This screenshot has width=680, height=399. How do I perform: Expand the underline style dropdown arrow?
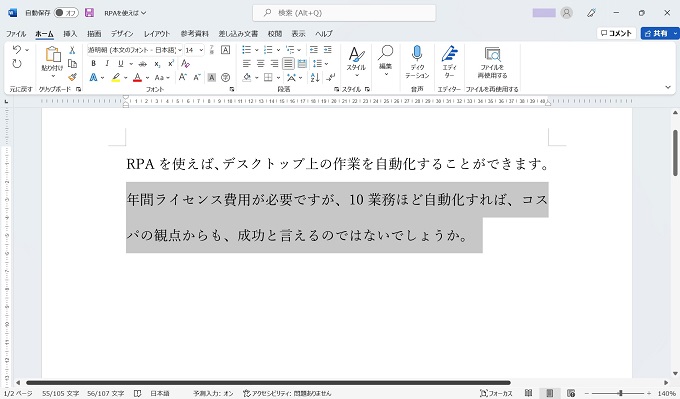(131, 64)
